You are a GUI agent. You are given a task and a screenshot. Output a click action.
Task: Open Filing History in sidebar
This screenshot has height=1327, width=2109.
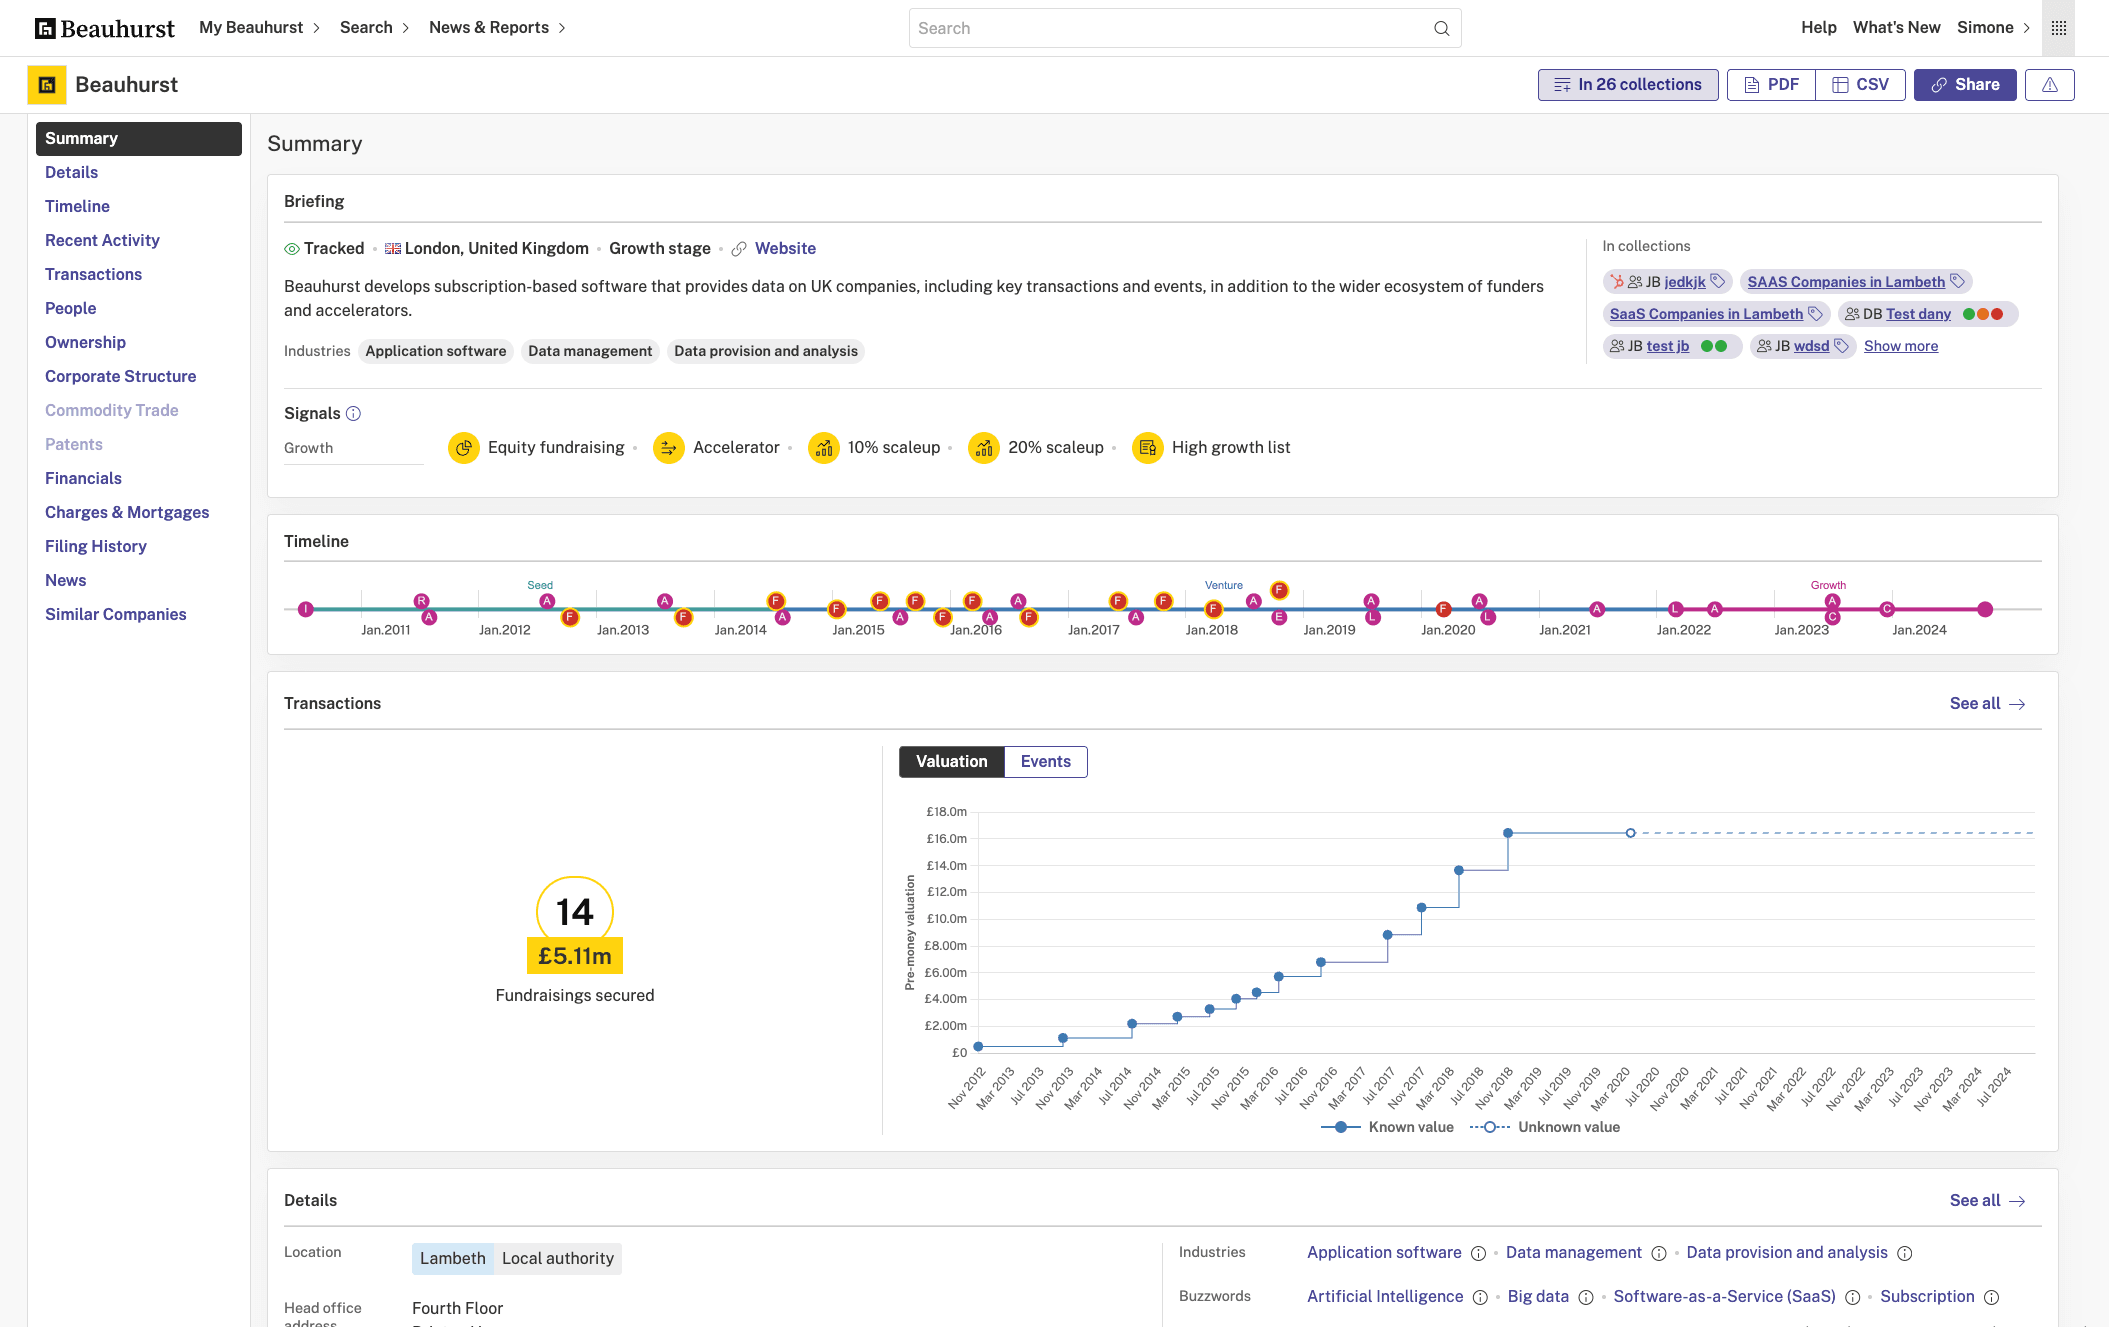pos(95,547)
